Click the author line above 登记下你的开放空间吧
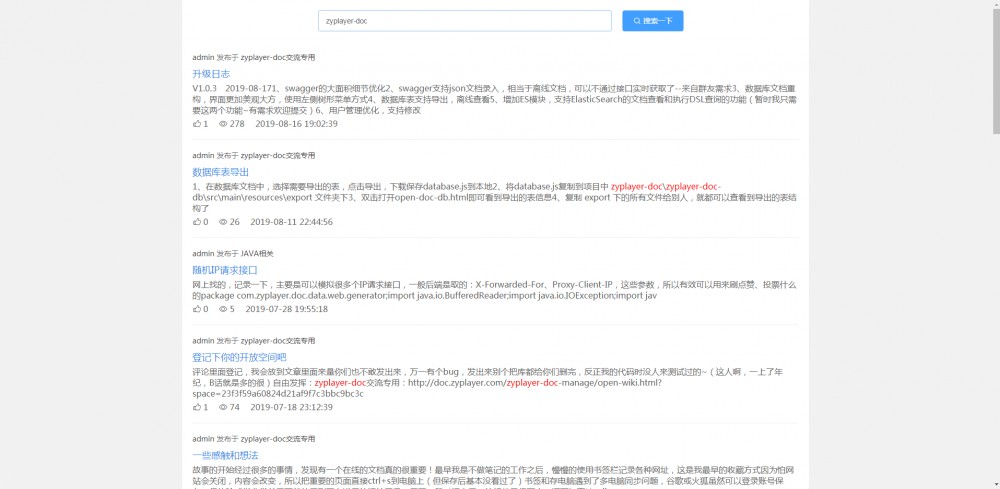This screenshot has width=1000, height=489. (x=254, y=340)
